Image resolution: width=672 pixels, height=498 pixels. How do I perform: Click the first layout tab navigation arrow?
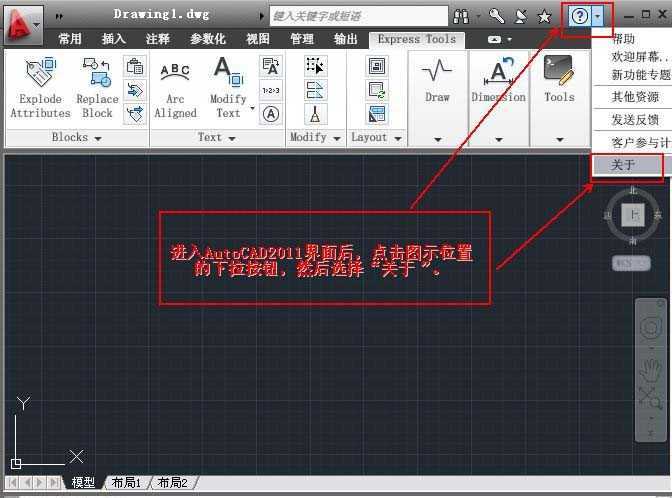[x=13, y=483]
